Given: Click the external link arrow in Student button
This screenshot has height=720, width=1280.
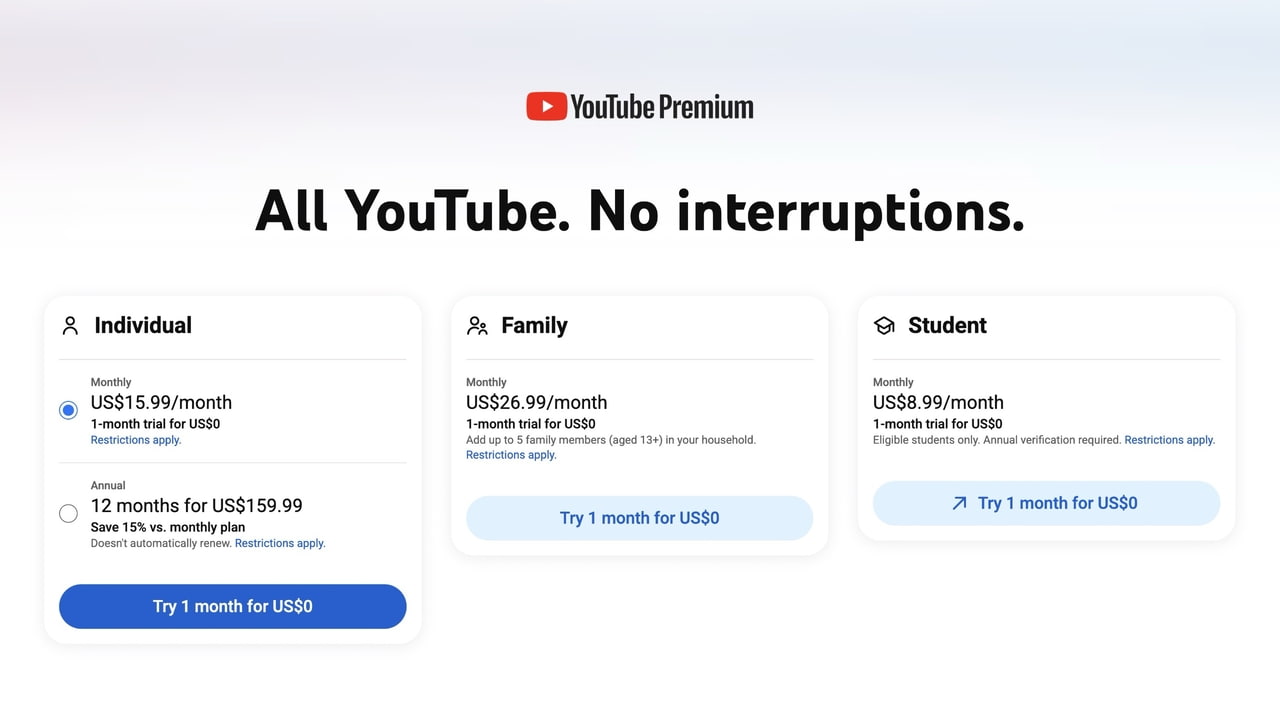Looking at the screenshot, I should (x=957, y=503).
